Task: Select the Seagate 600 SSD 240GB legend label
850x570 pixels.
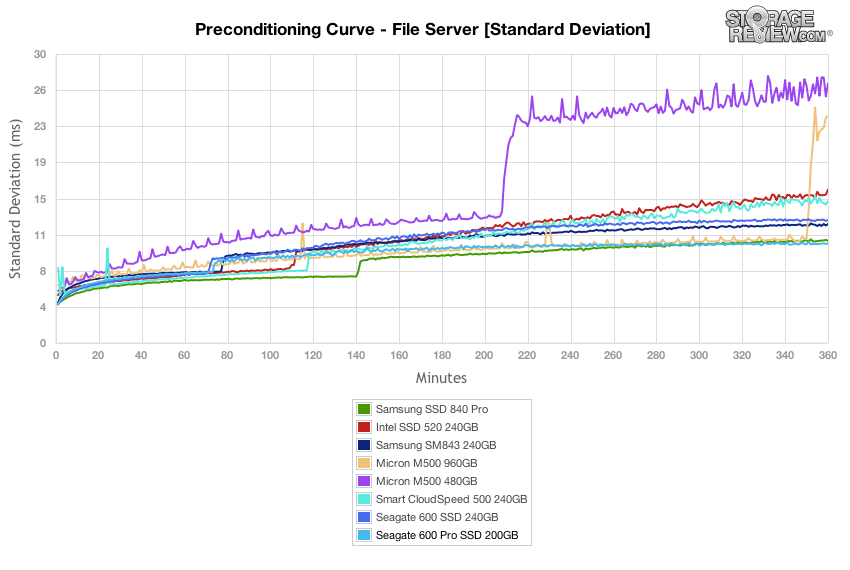Action: coord(437,517)
